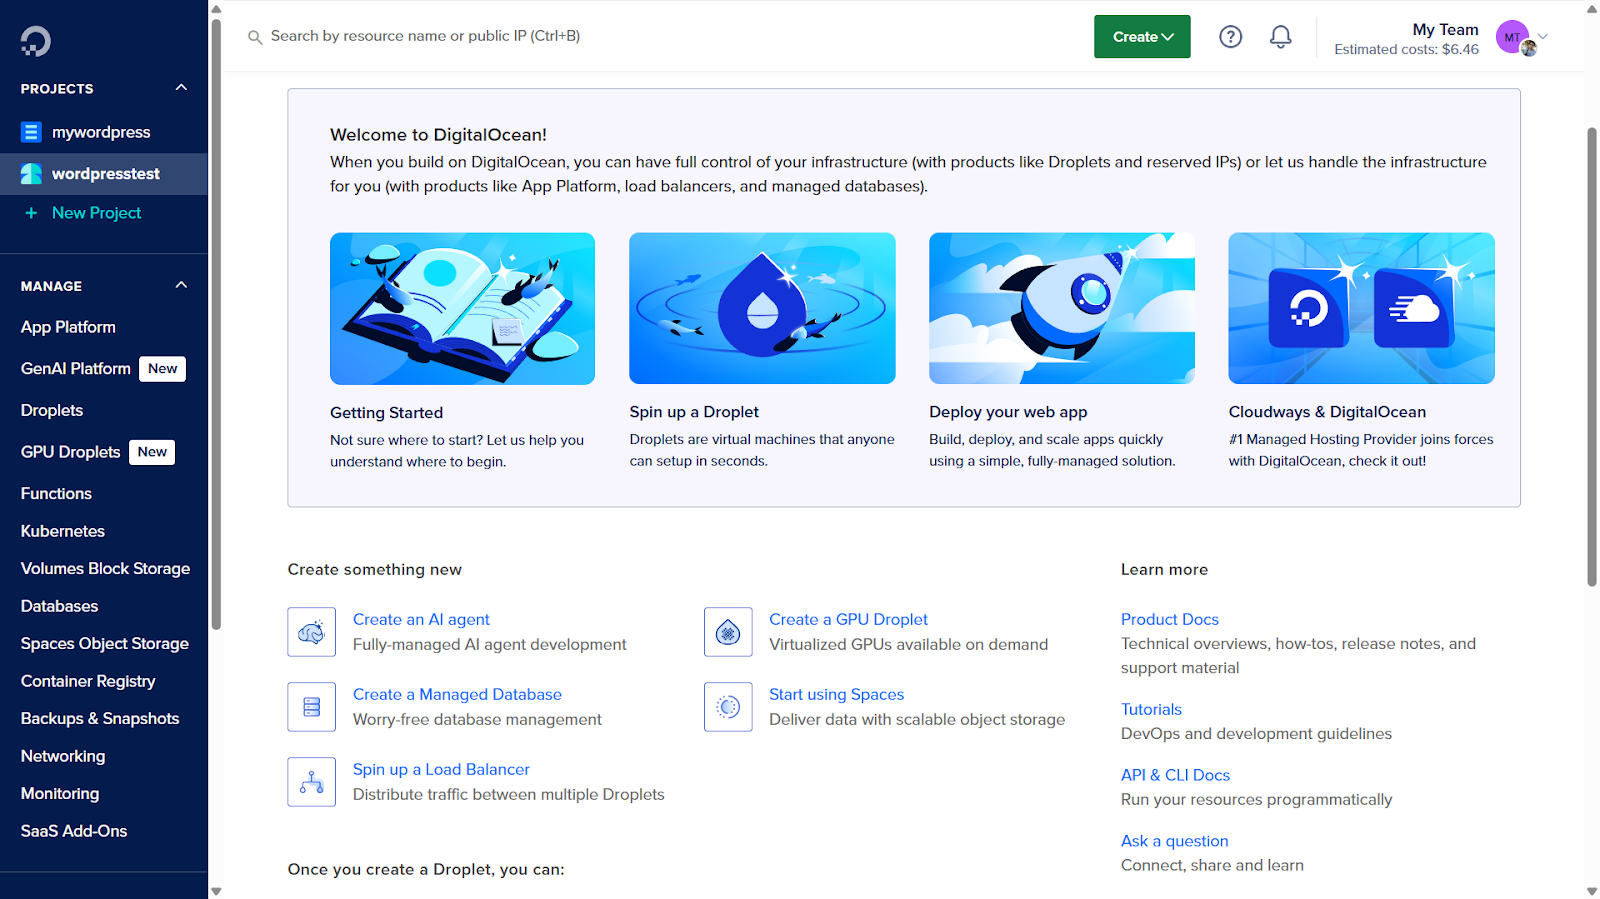Open the API & CLI Docs link

[x=1175, y=776]
